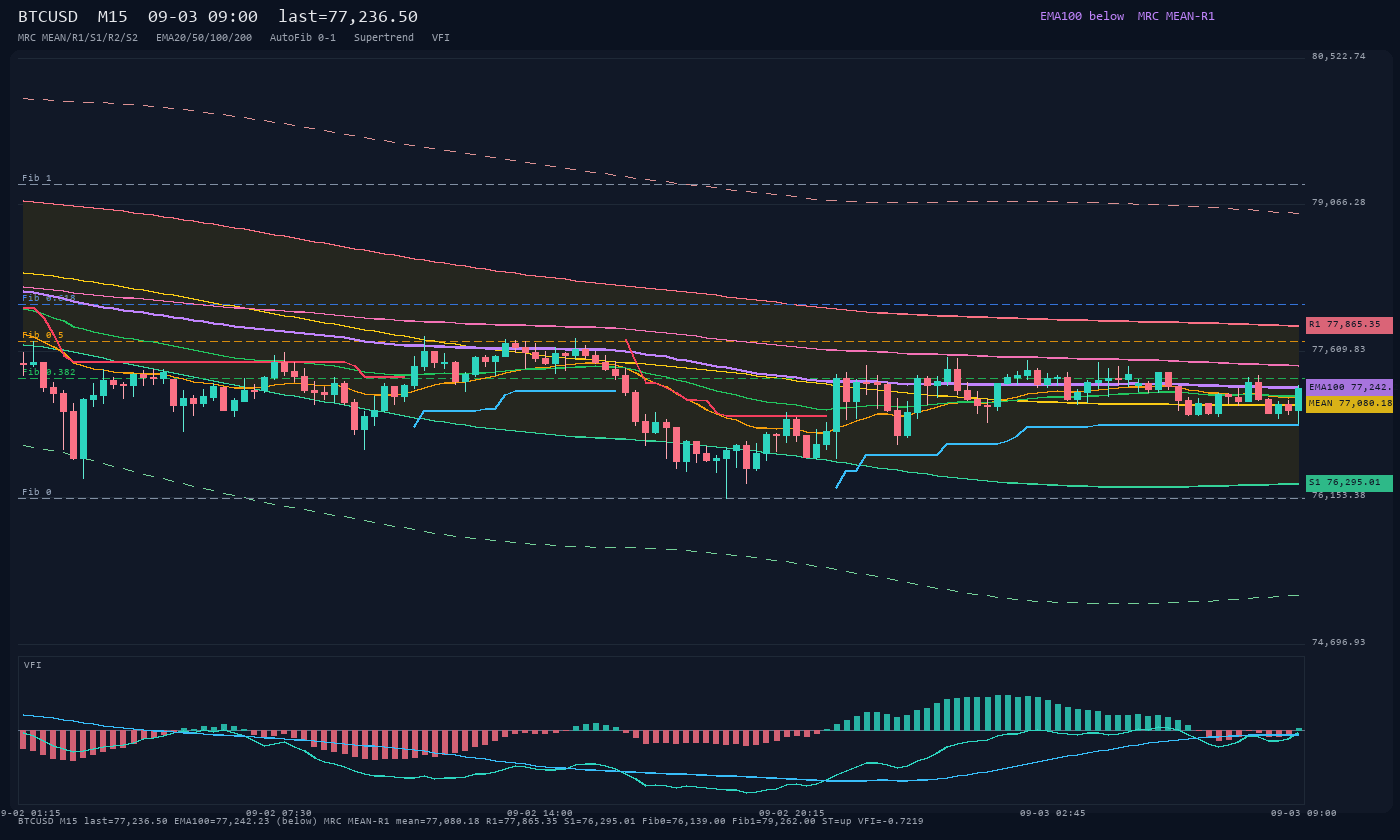Click the BTCUSD symbol title
The width and height of the screenshot is (1400, 840).
click(48, 17)
